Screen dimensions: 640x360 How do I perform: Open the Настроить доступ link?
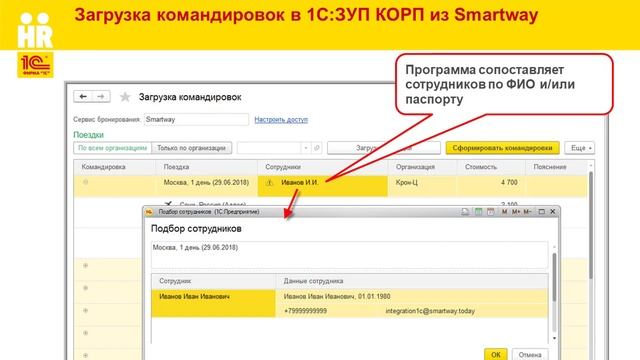pyautogui.click(x=281, y=120)
